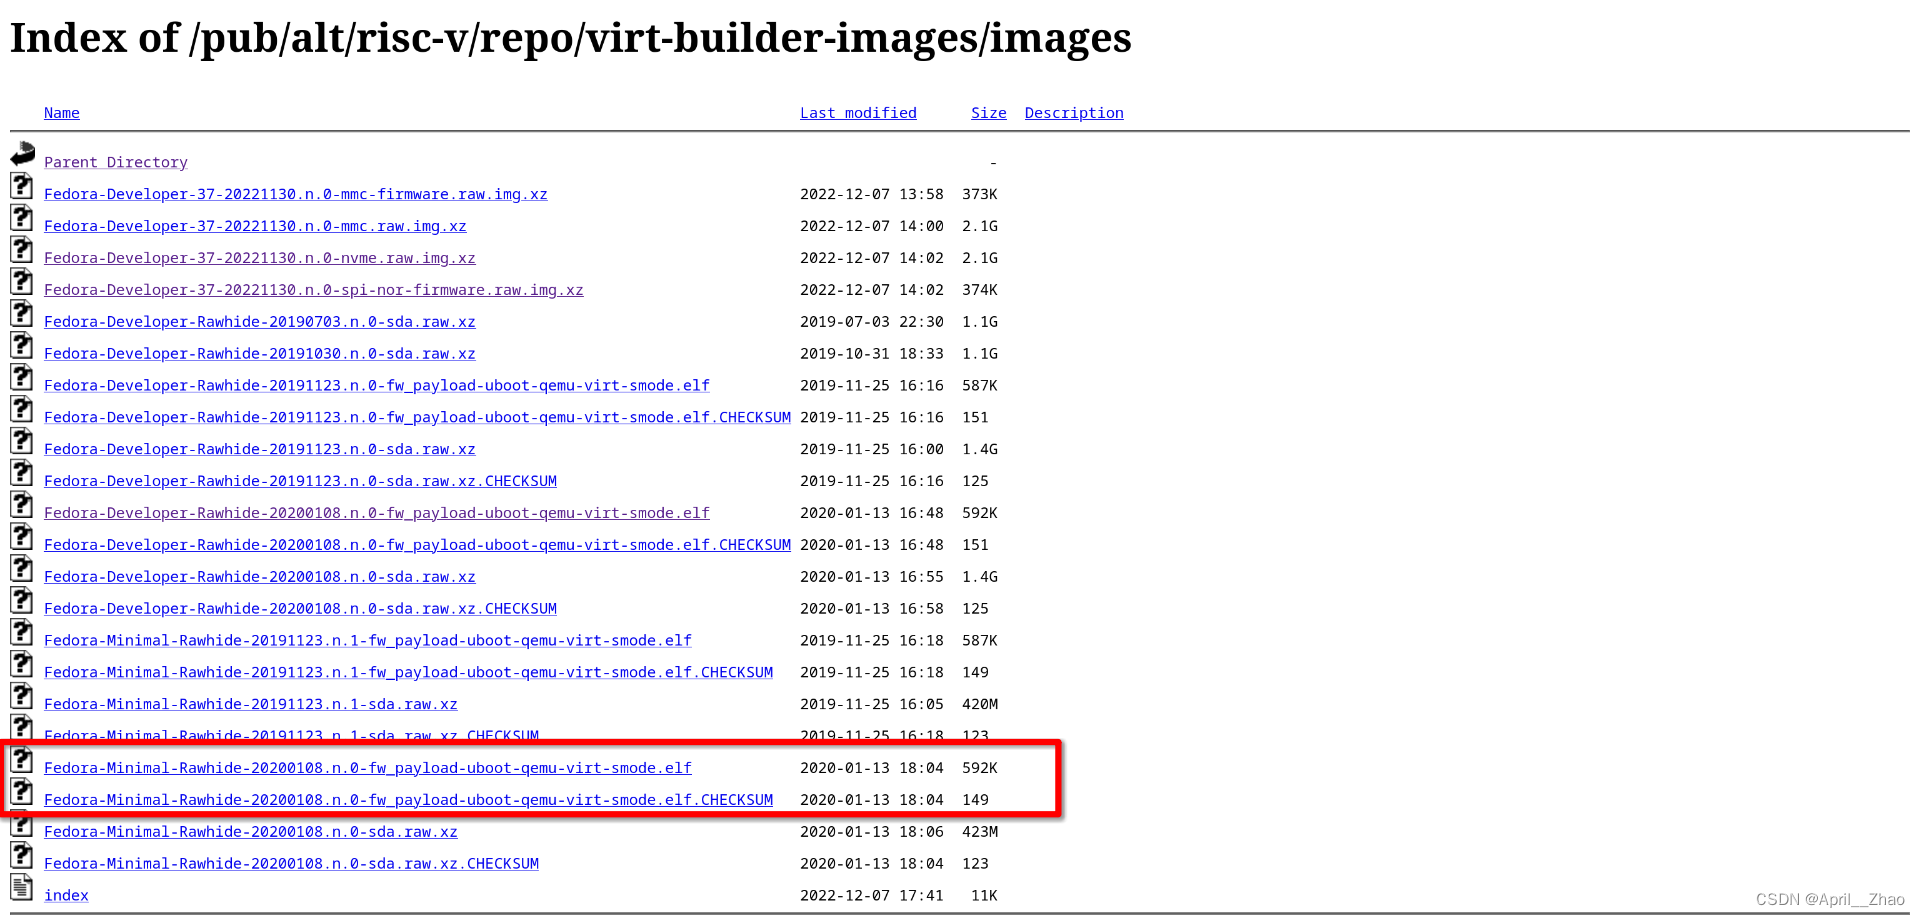Image resolution: width=1920 pixels, height=917 pixels.
Task: Click the 2019-10-31 18:33 modified date
Action: tap(871, 354)
